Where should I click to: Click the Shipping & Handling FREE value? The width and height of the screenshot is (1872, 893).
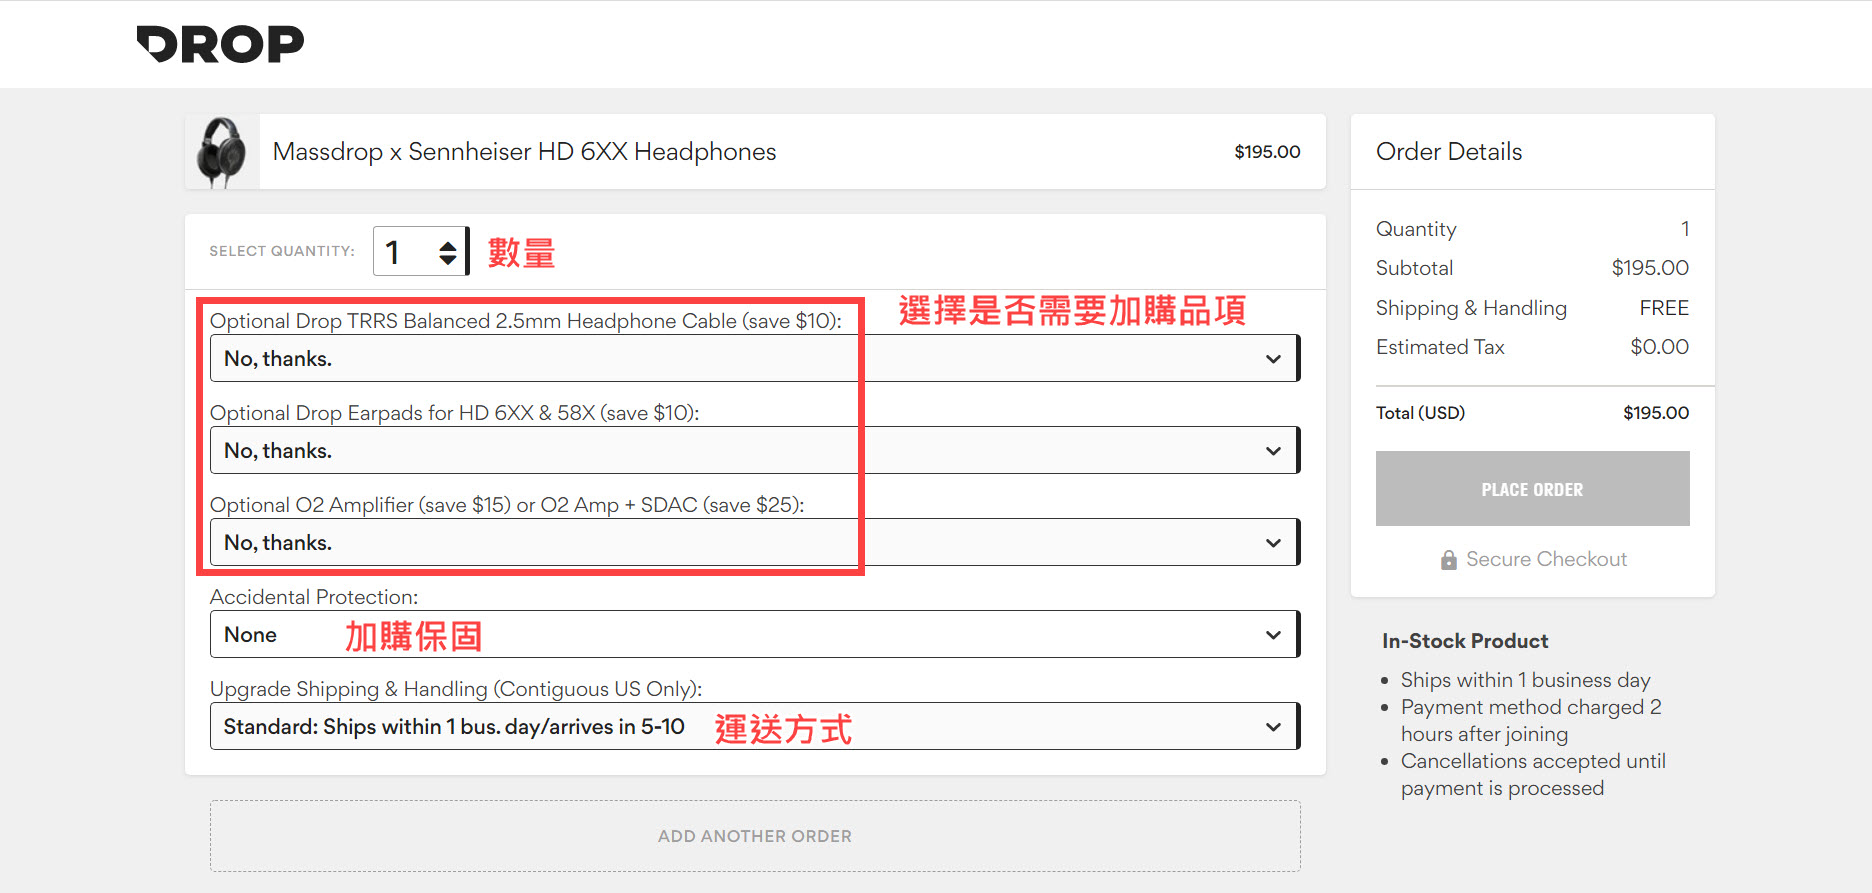coord(1664,308)
